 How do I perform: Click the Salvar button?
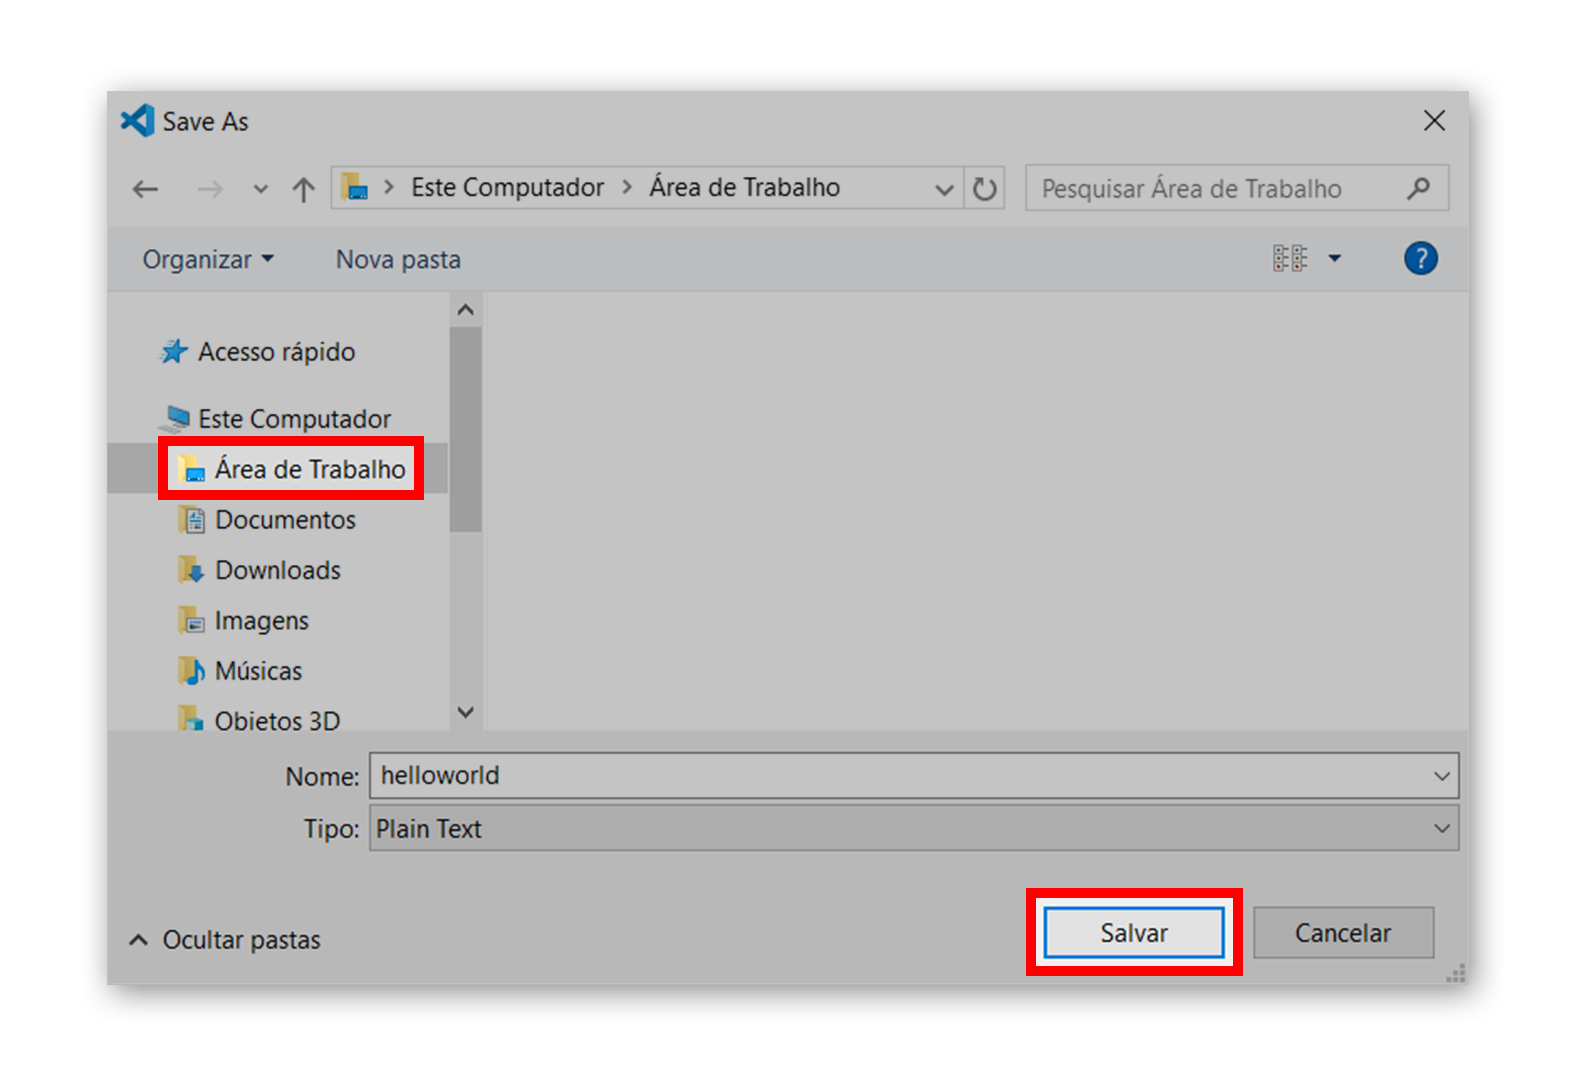[1134, 933]
